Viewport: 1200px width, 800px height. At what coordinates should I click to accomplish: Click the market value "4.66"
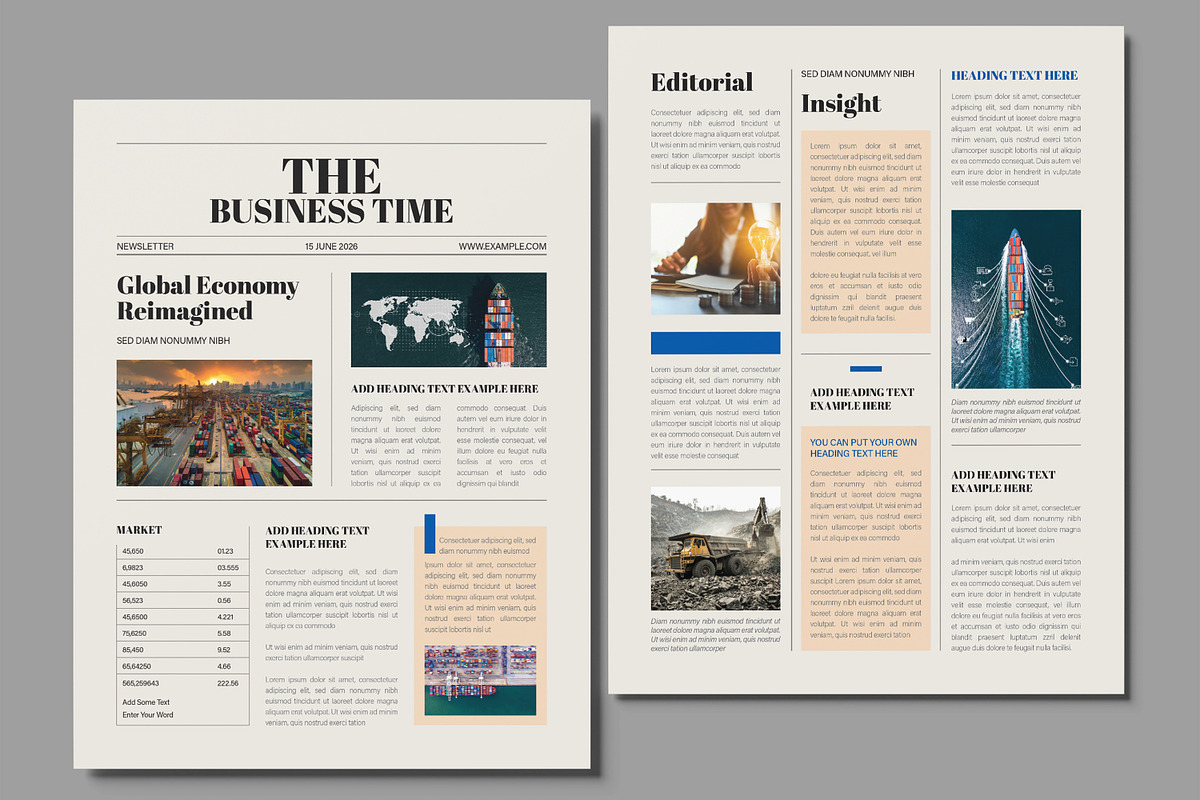tap(224, 666)
